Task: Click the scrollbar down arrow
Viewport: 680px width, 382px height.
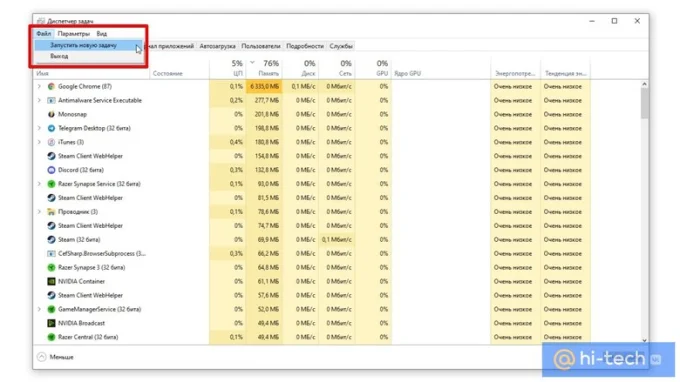Action: coord(644,341)
